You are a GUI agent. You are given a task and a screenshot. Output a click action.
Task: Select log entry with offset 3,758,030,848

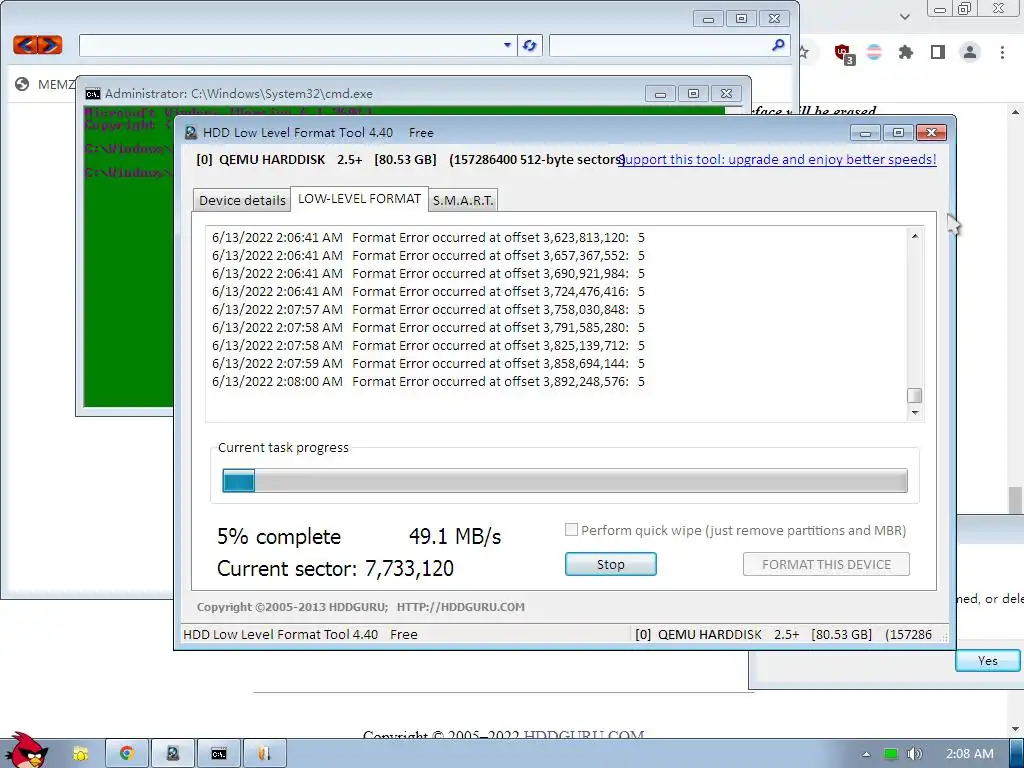click(x=428, y=309)
